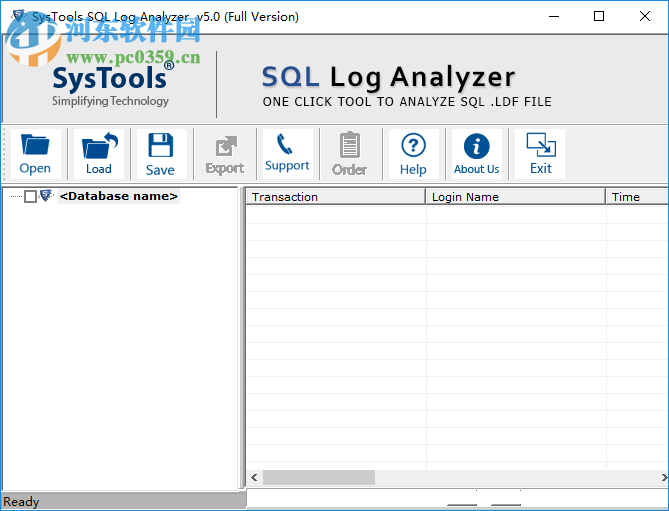The width and height of the screenshot is (669, 511).
Task: Click the Load folder-arrow toolbar icon
Action: [99, 154]
